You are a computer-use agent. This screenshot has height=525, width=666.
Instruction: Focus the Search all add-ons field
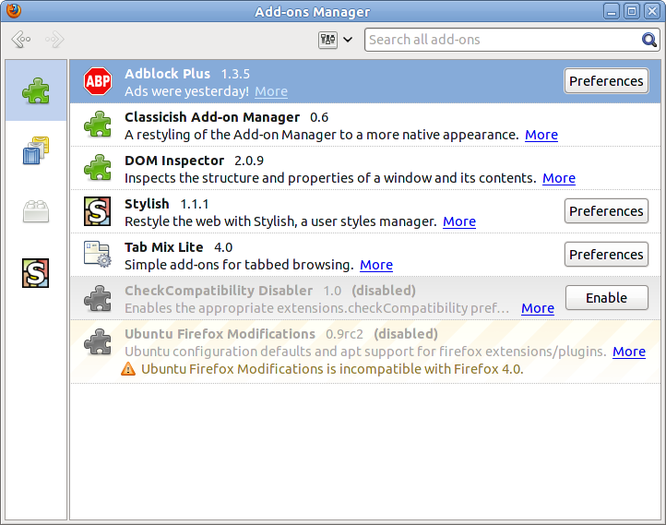click(x=512, y=40)
